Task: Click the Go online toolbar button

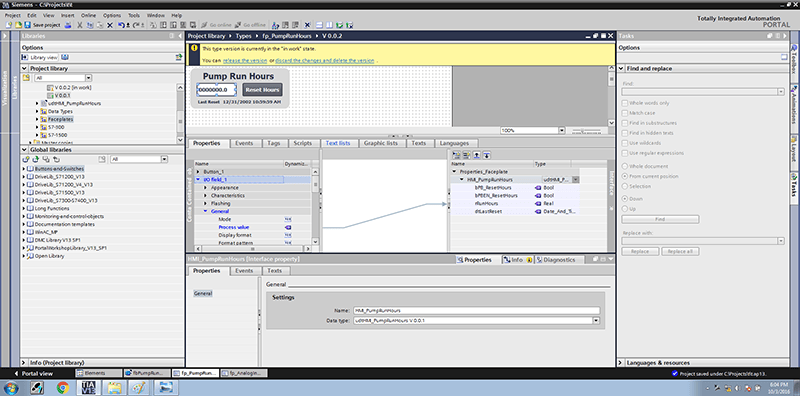Action: (216, 24)
